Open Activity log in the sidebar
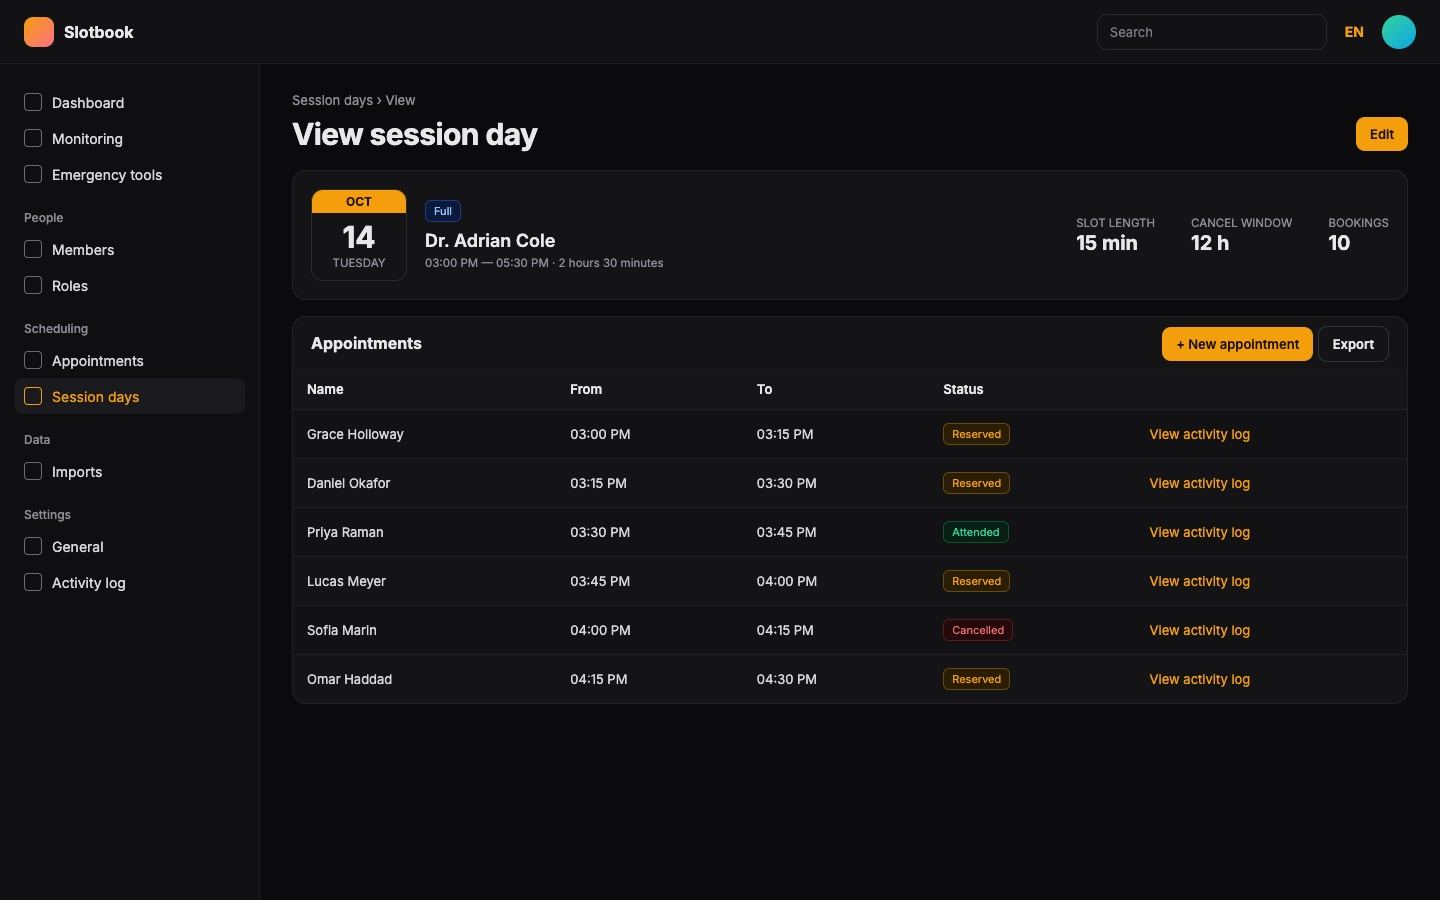1440x900 pixels. 130,582
